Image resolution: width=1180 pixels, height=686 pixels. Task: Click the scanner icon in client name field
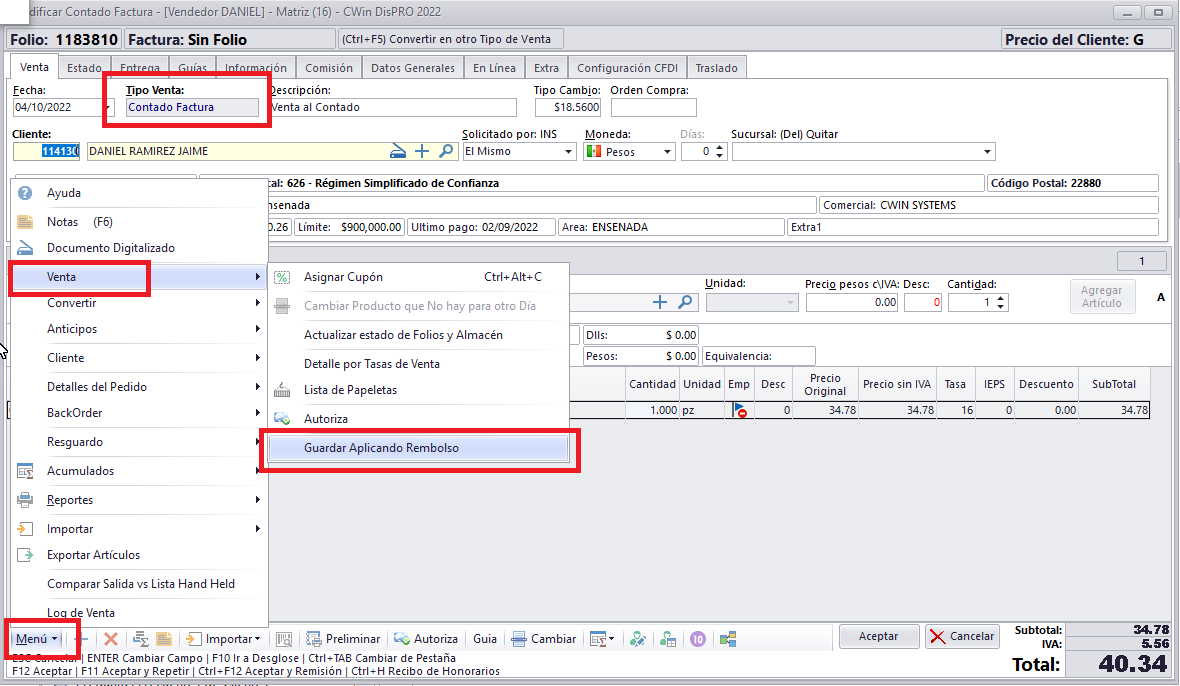pos(398,151)
